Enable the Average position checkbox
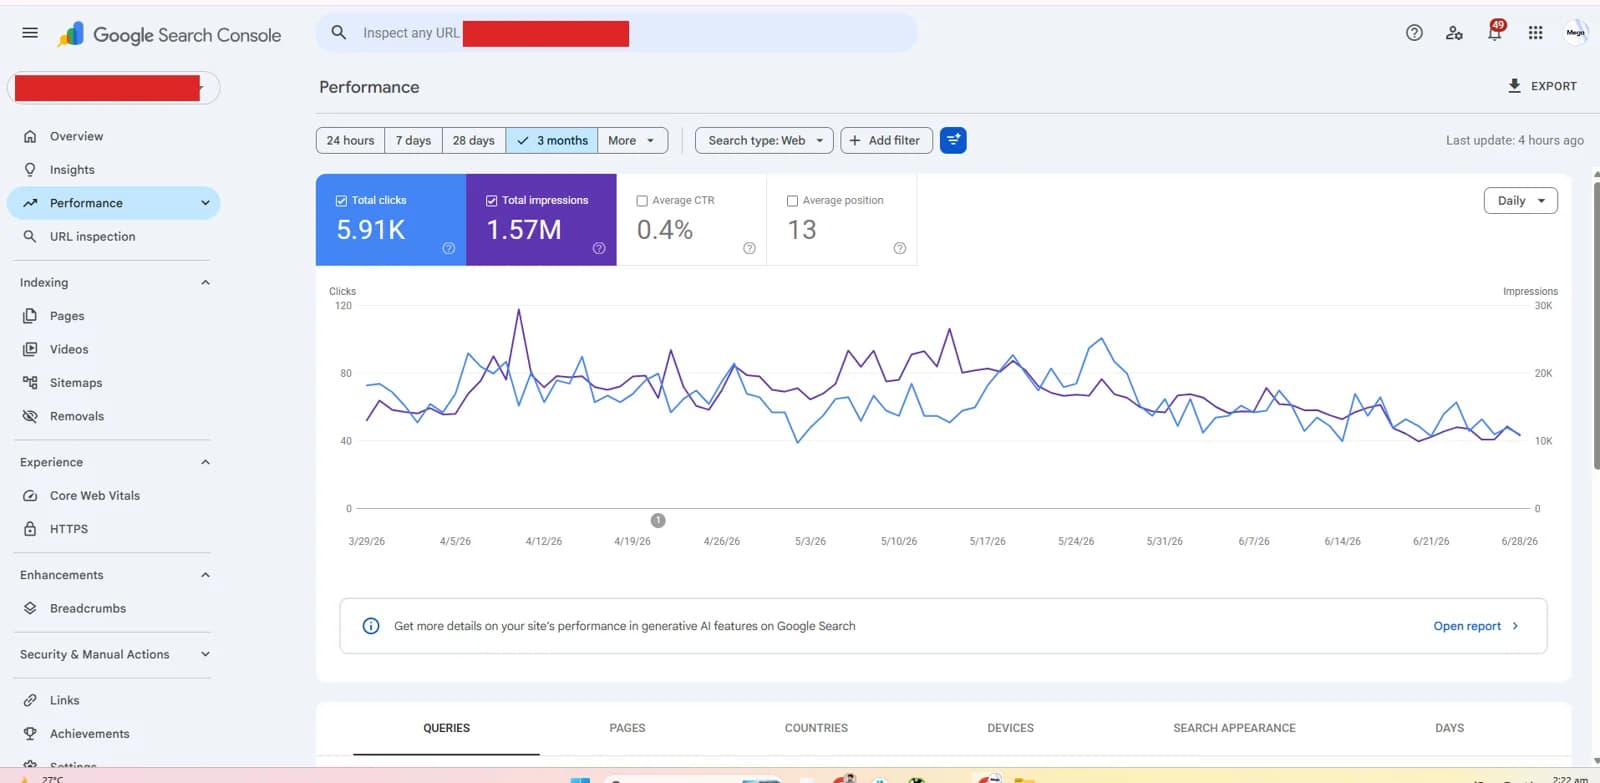 [792, 201]
